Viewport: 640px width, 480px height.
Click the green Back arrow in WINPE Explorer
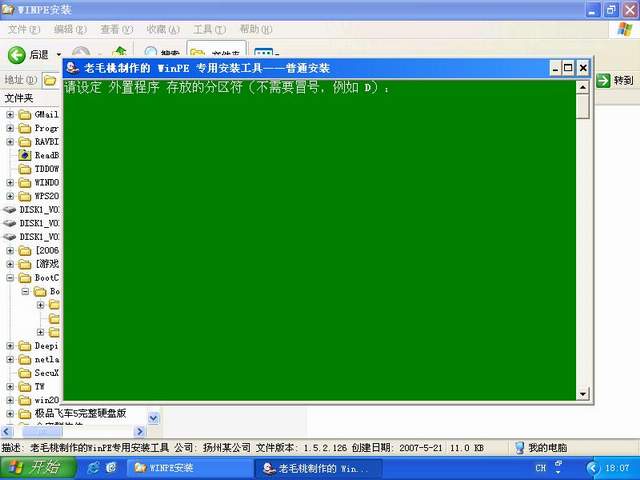[17, 55]
